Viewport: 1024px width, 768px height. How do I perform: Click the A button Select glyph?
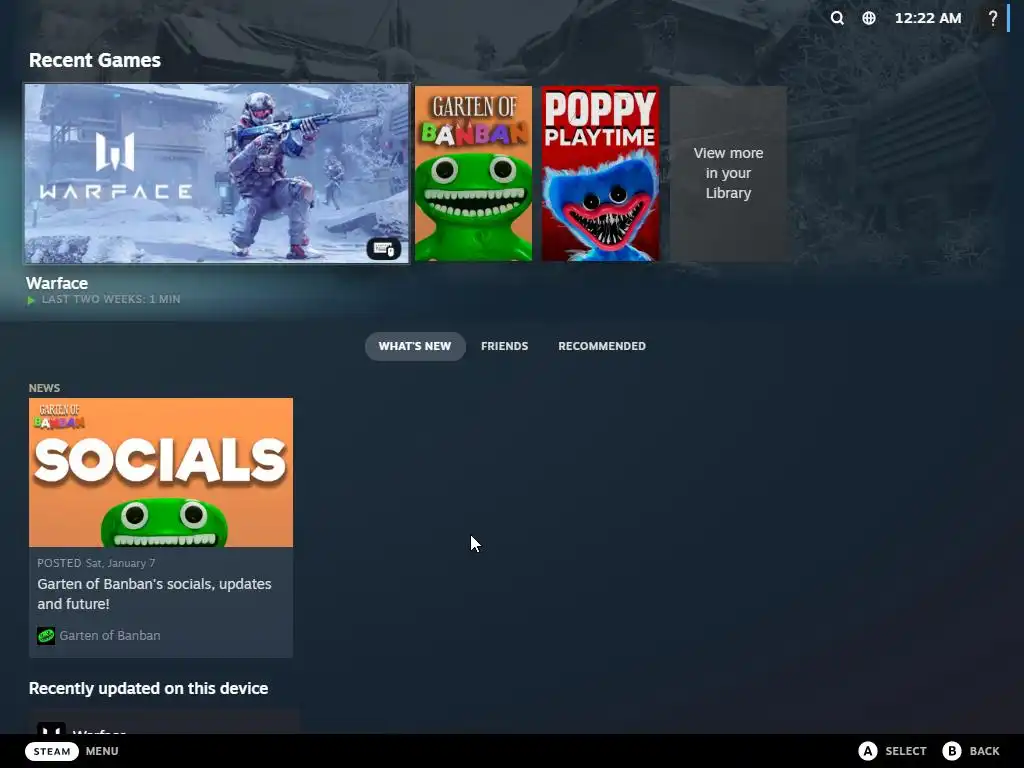click(x=867, y=751)
